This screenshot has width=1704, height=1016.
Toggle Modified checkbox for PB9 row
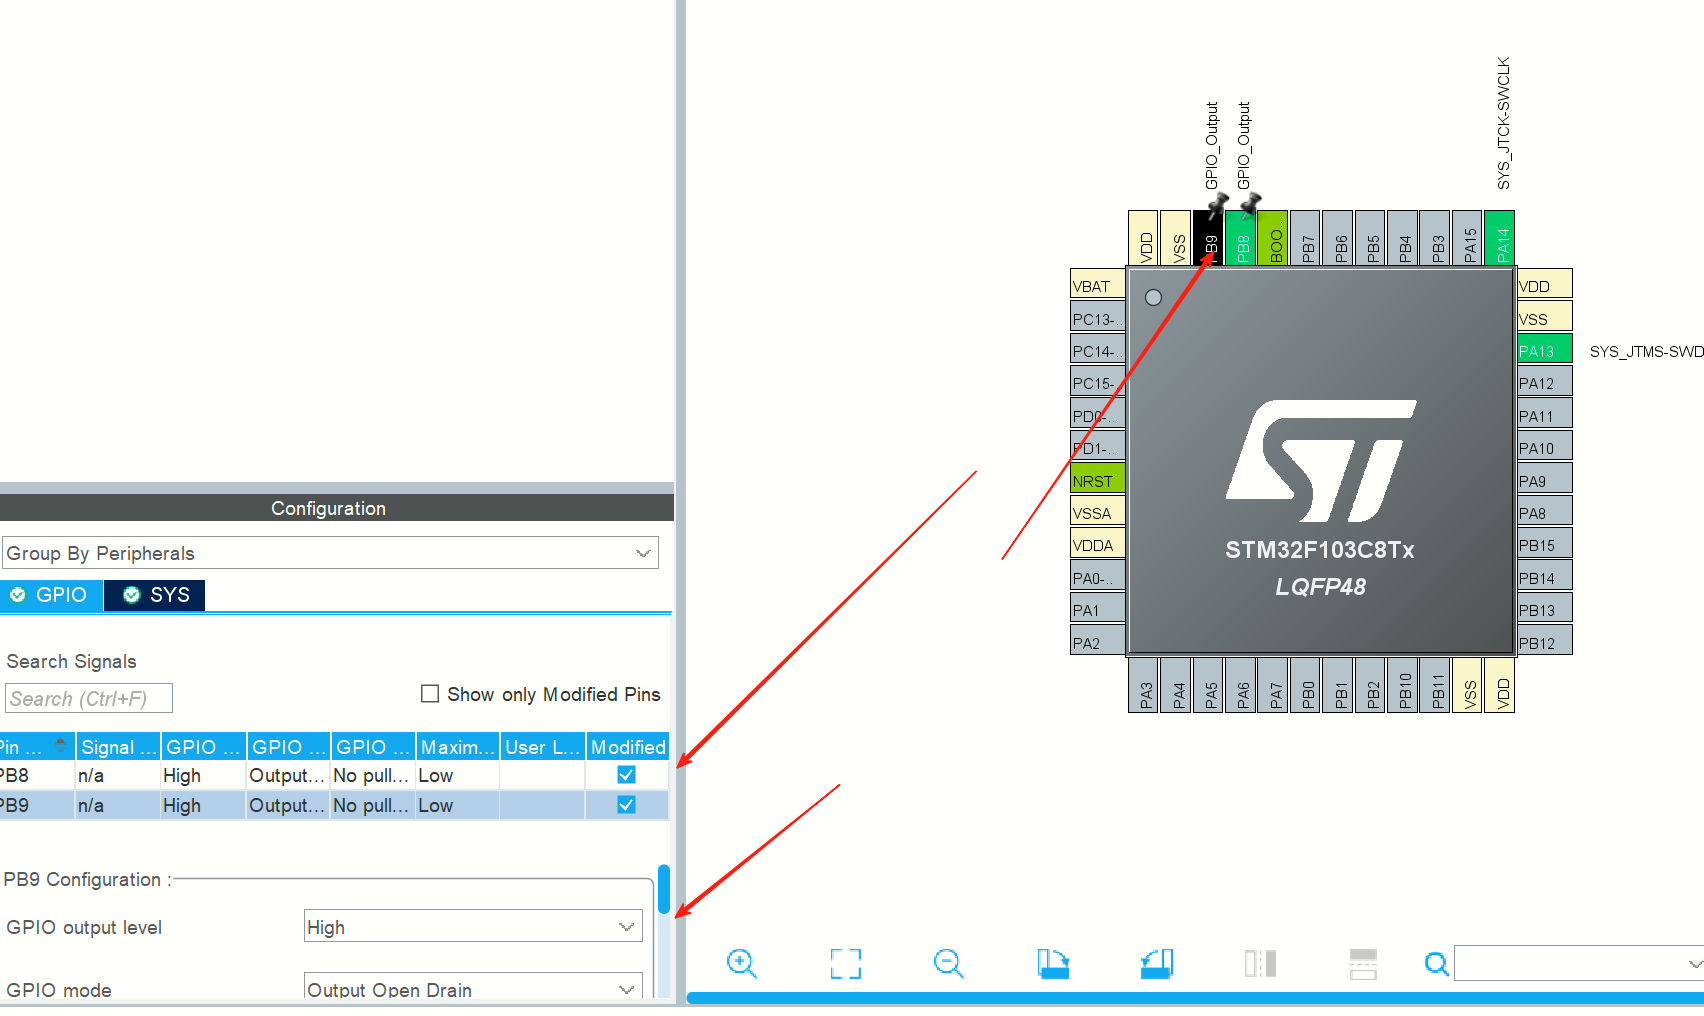pos(626,805)
